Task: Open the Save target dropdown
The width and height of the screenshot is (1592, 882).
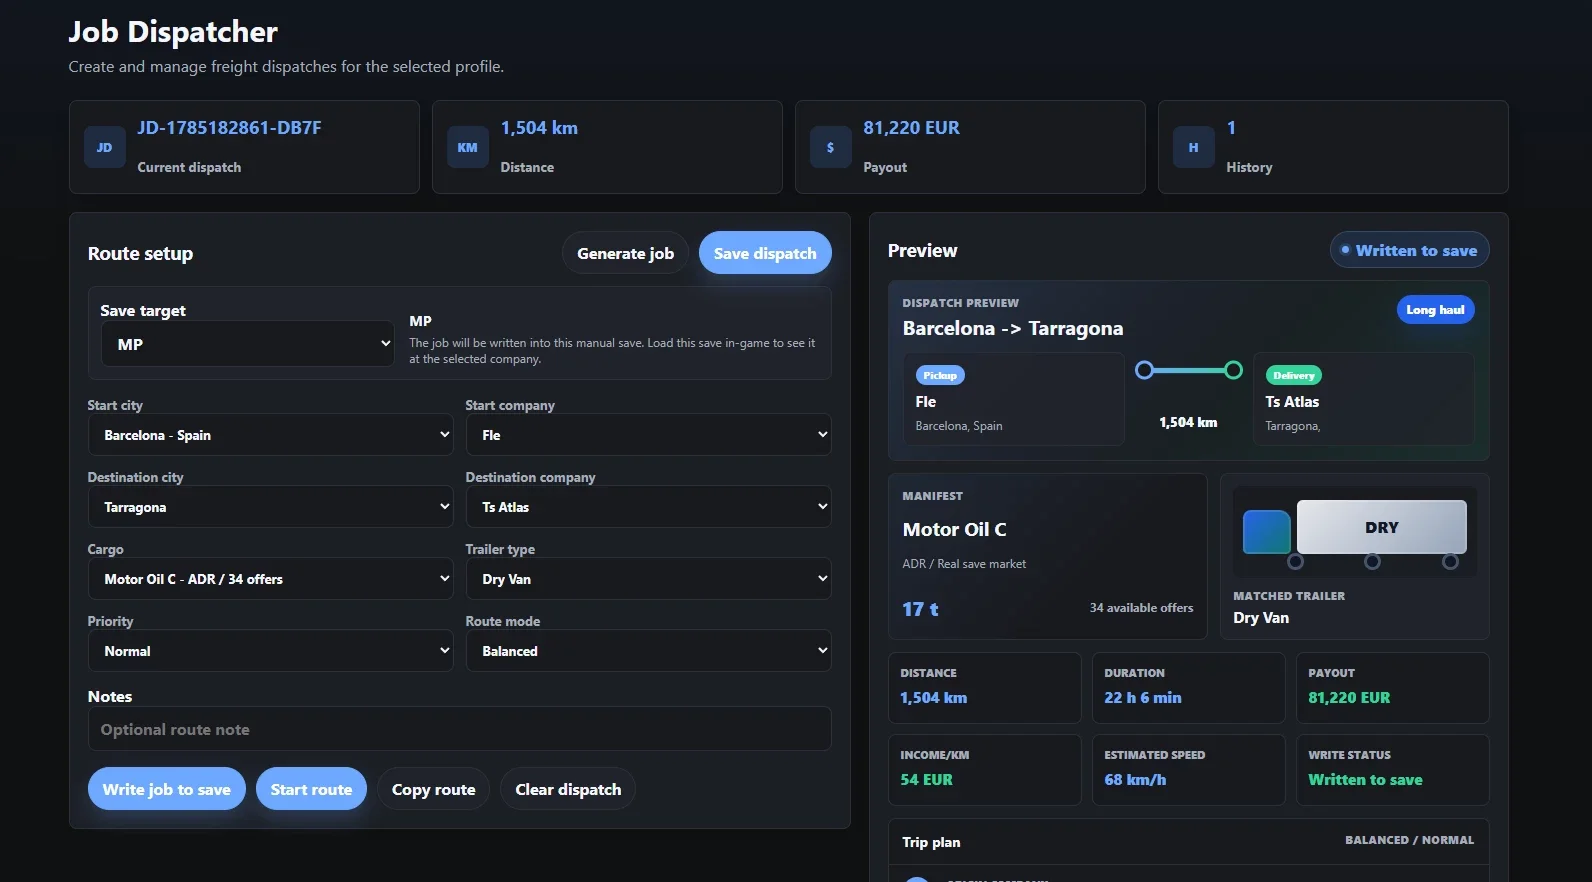Action: click(248, 344)
